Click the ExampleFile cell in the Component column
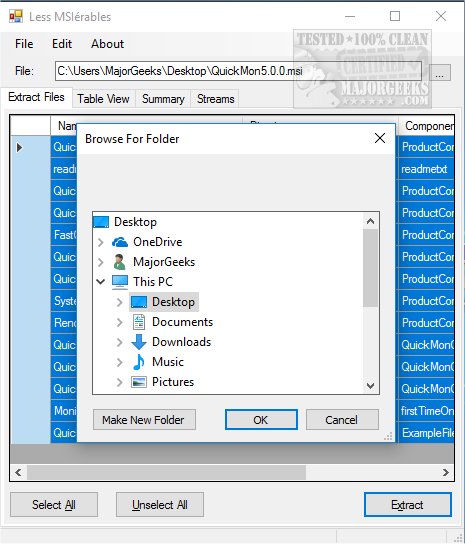This screenshot has width=465, height=544. tap(426, 433)
